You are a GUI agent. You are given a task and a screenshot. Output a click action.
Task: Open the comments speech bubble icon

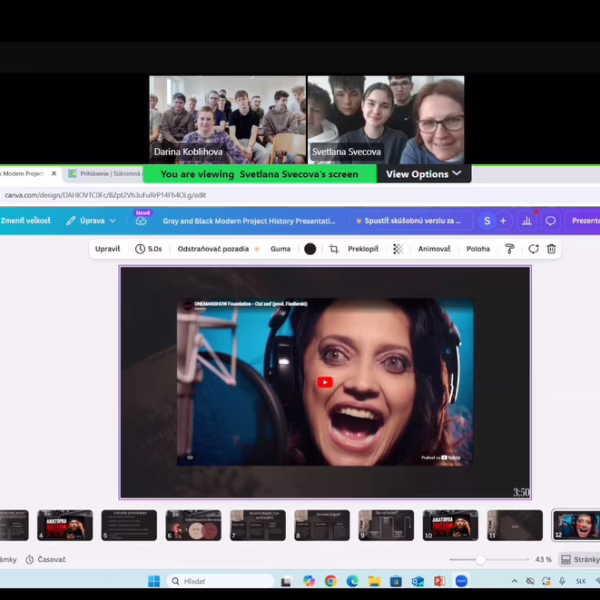tap(550, 221)
